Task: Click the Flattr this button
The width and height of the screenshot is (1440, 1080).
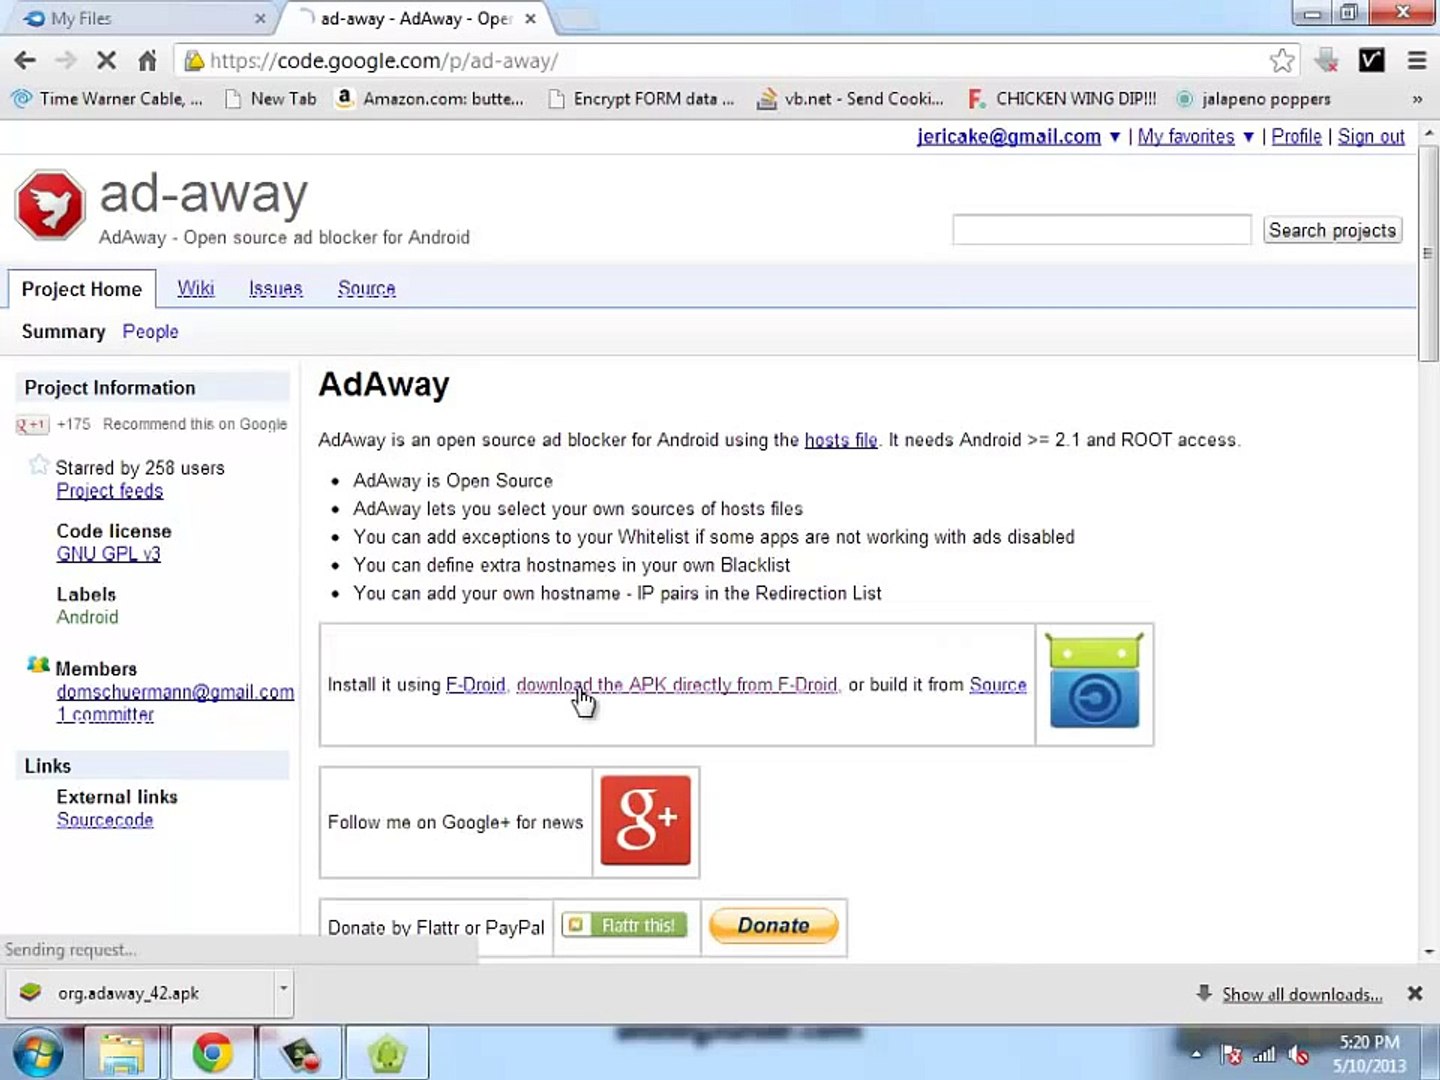Action: point(625,925)
